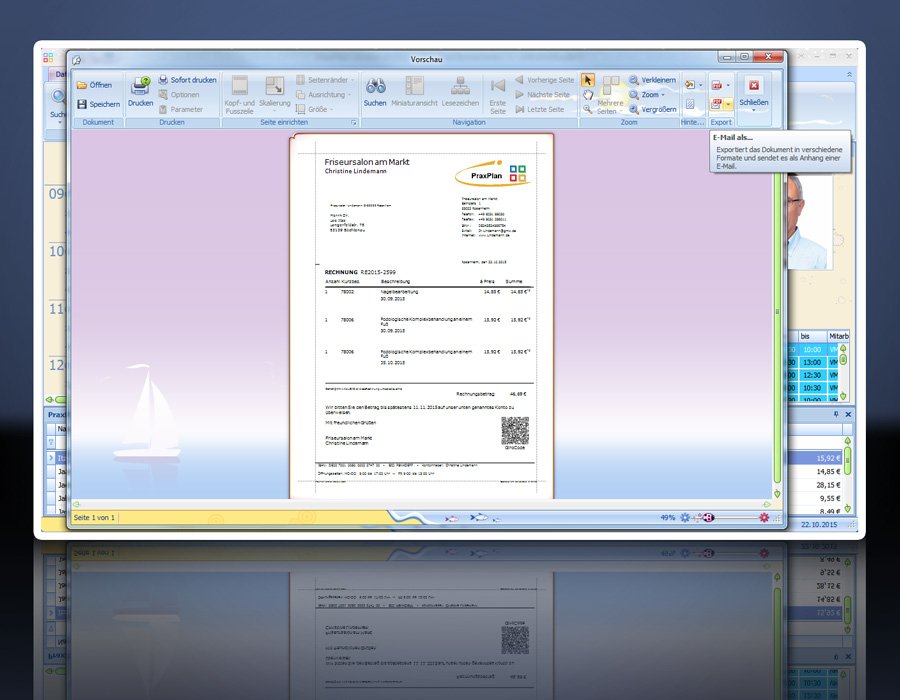Click the red gear zoom-in icon
The height and width of the screenshot is (700, 900).
coord(763,518)
